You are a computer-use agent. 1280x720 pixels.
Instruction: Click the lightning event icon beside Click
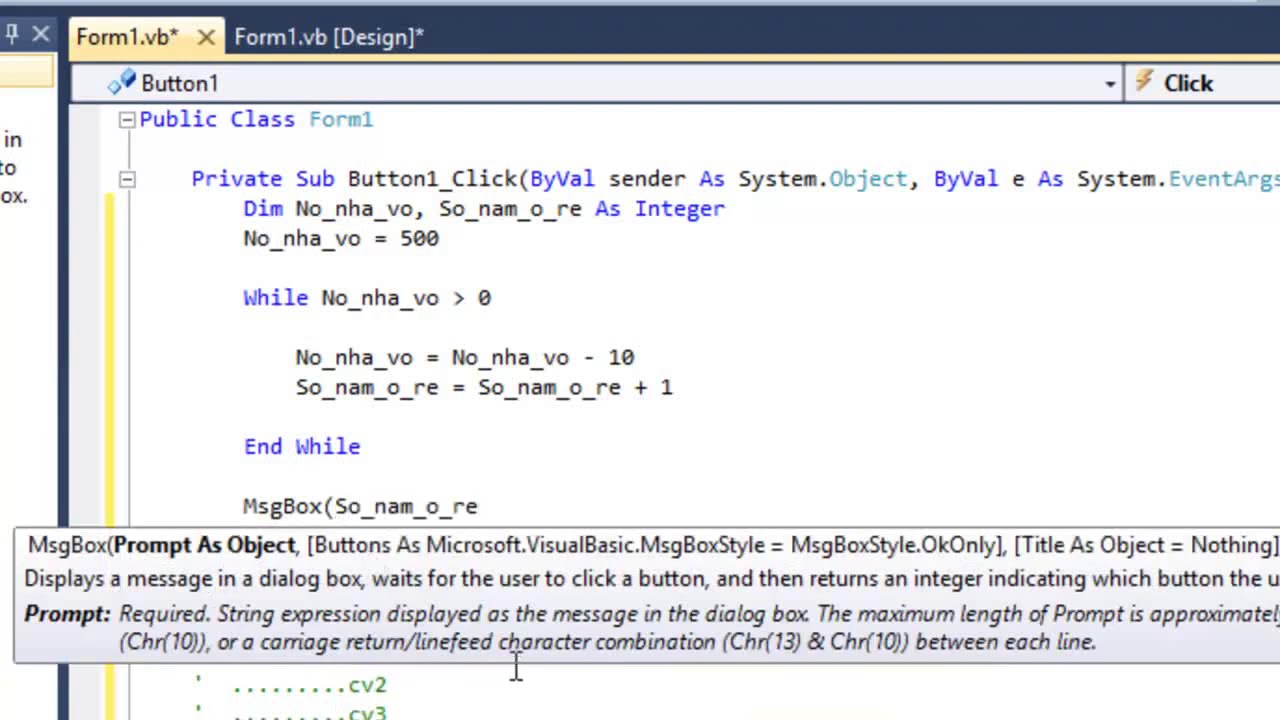tap(1145, 82)
